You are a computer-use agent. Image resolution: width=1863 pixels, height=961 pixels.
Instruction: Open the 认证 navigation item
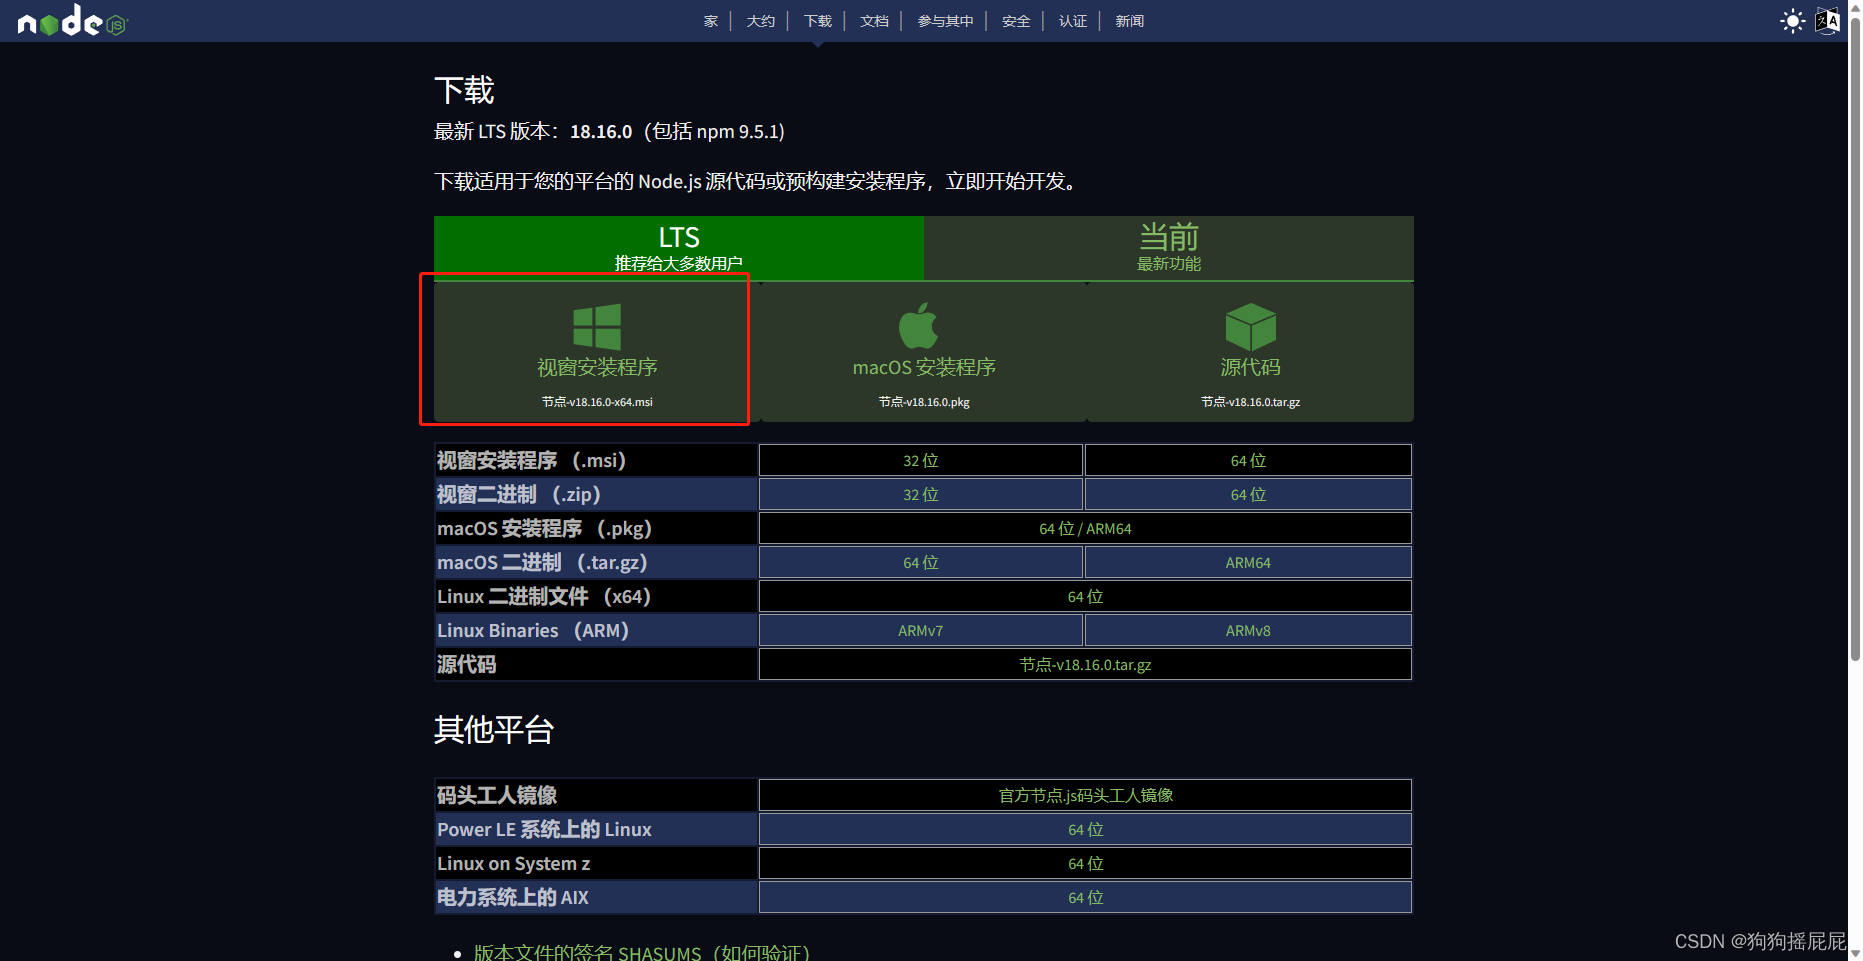pyautogui.click(x=1073, y=21)
